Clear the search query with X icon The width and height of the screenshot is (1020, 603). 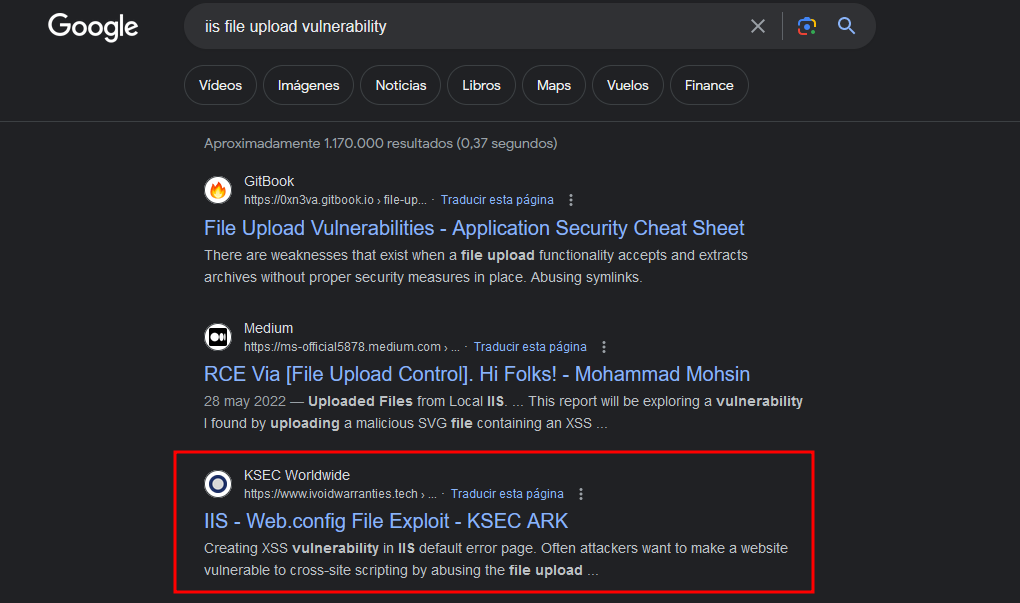pos(758,26)
